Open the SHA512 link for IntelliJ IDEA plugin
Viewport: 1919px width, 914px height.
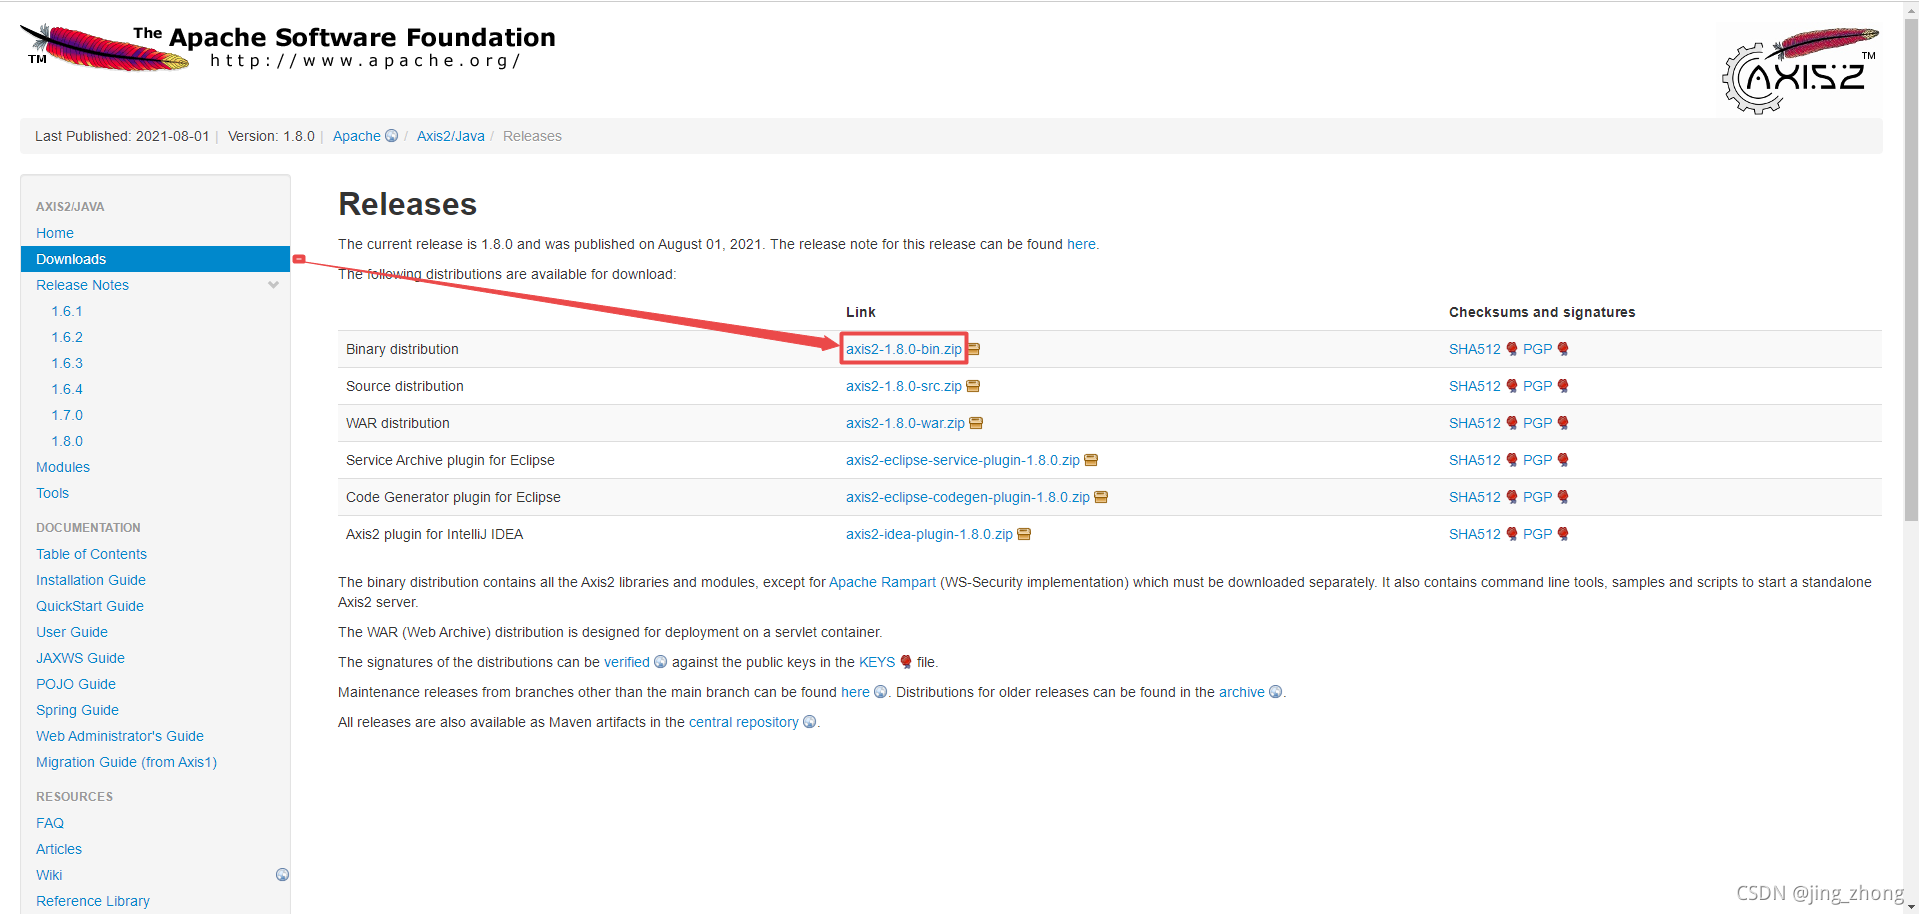click(x=1475, y=534)
